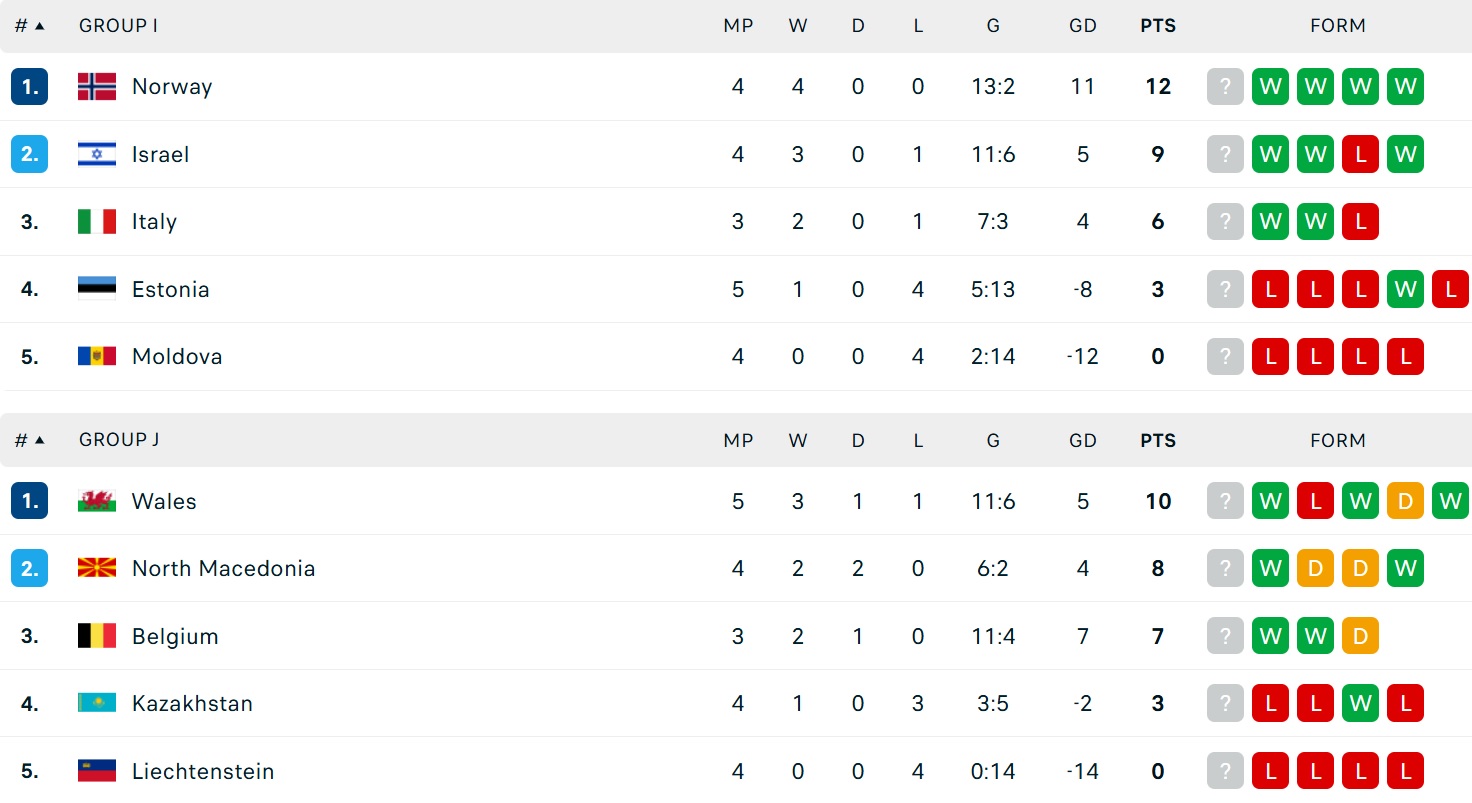Click Israel rank 2 light-blue badge

pos(30,154)
